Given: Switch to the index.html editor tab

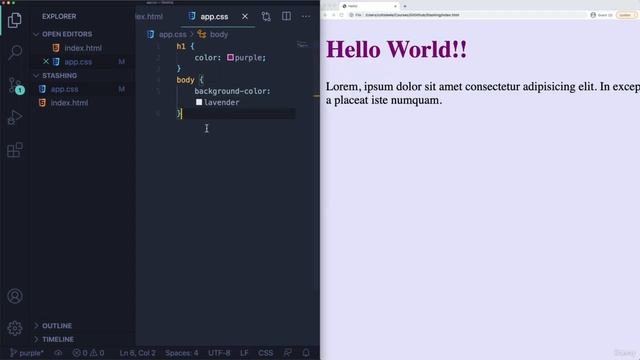Looking at the screenshot, I should click(x=149, y=16).
